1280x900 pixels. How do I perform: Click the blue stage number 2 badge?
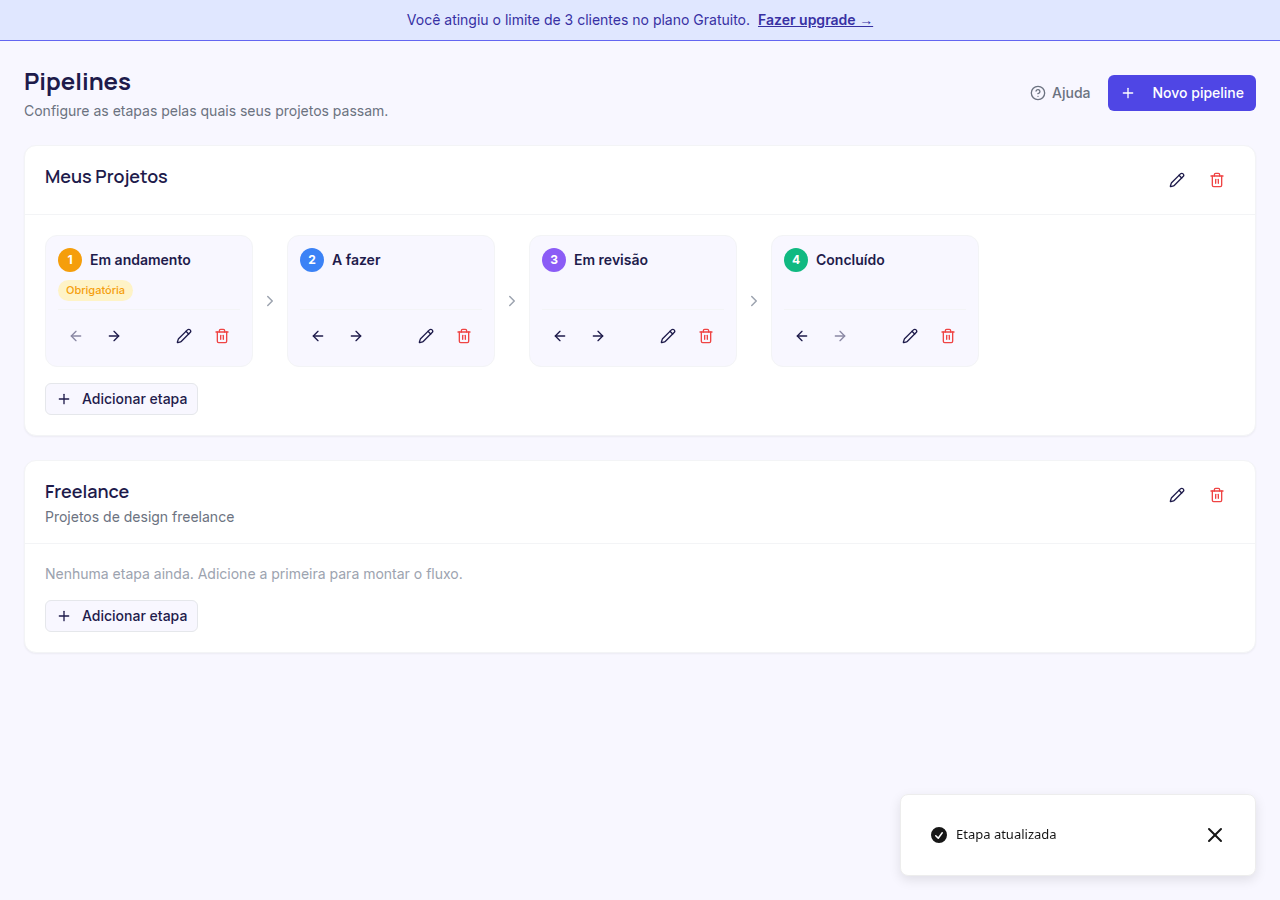312,260
